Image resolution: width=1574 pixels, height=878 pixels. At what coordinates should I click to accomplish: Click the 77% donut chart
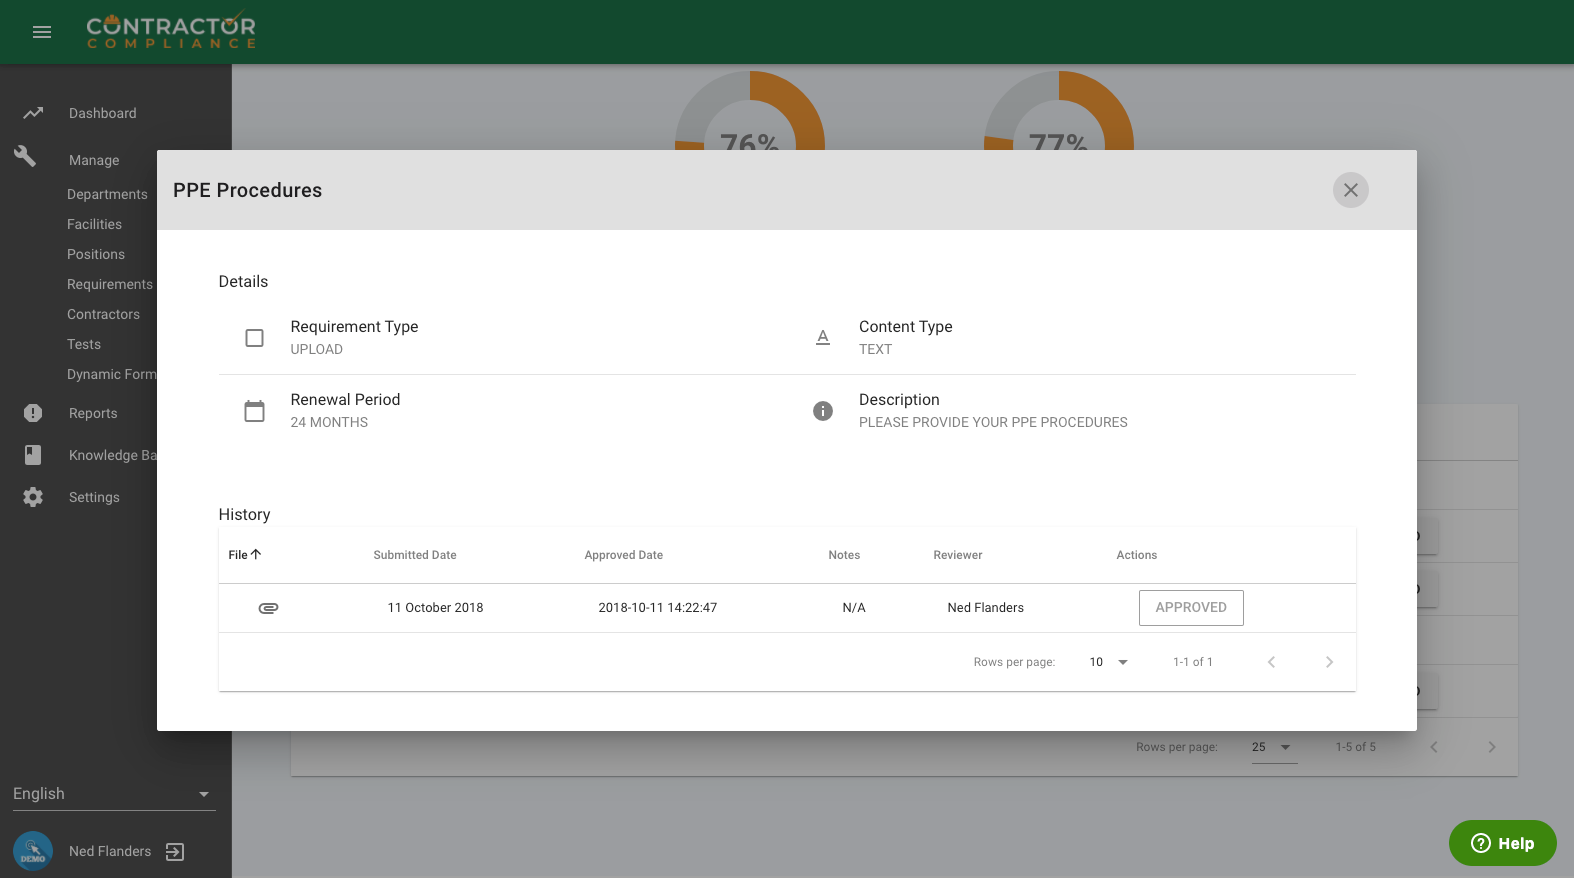[x=1059, y=112]
